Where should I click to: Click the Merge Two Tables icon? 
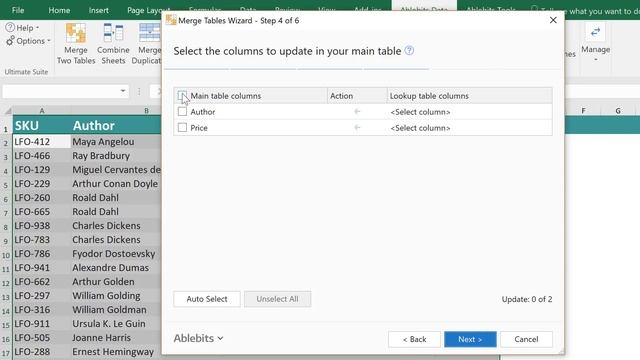coord(76,33)
